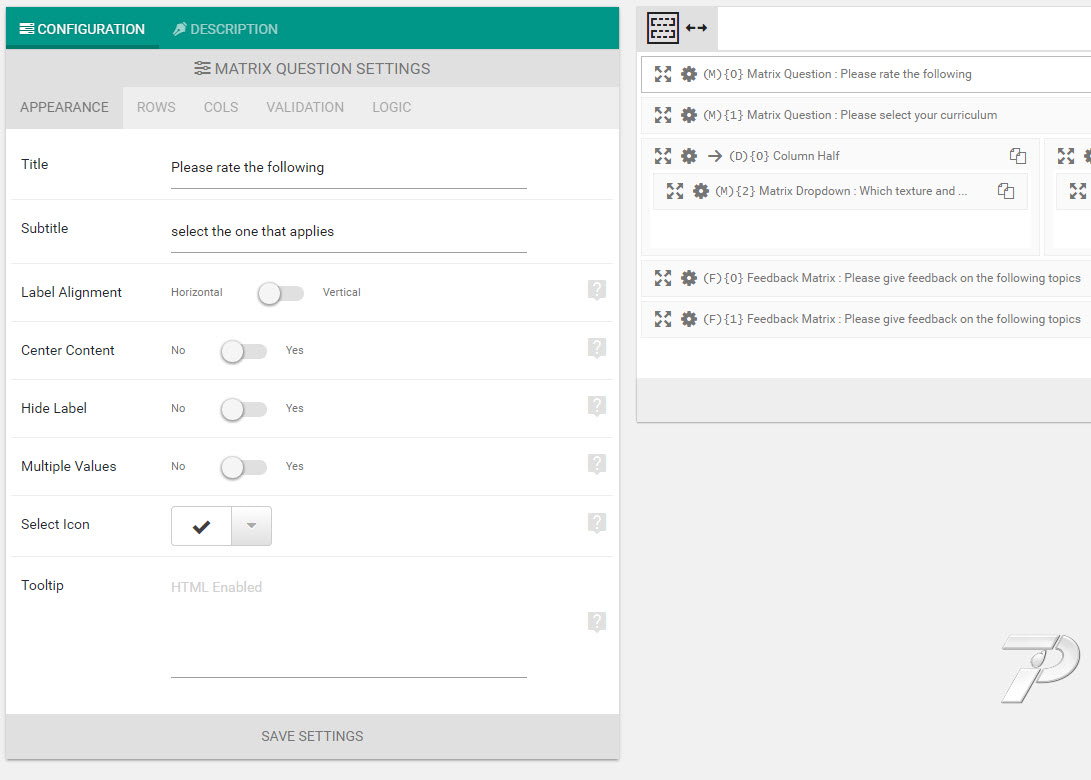
Task: Click help icon for Hide Label
Action: 597,406
